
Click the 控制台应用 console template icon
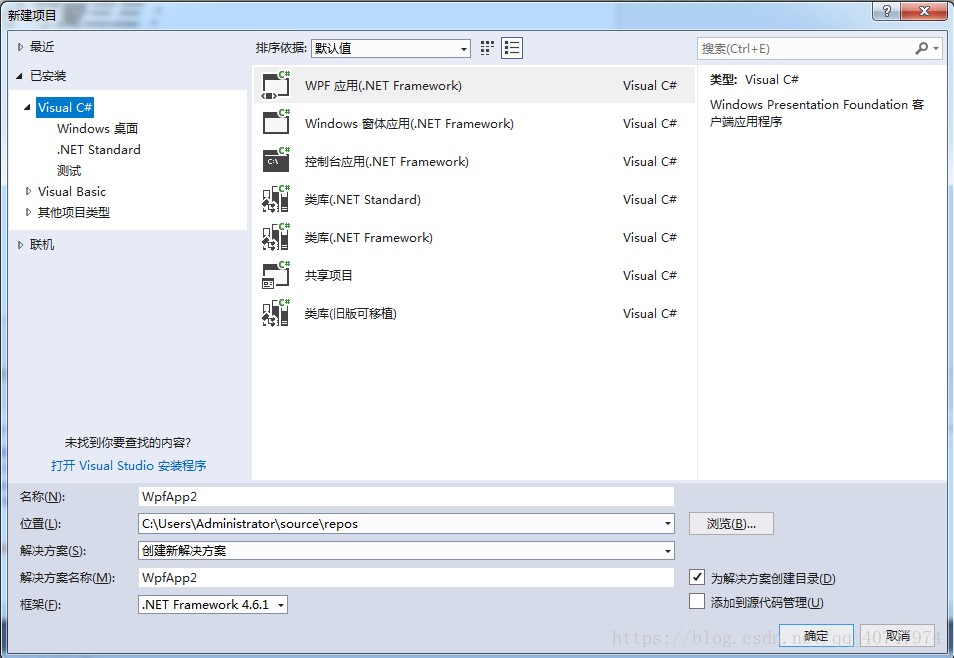276,161
